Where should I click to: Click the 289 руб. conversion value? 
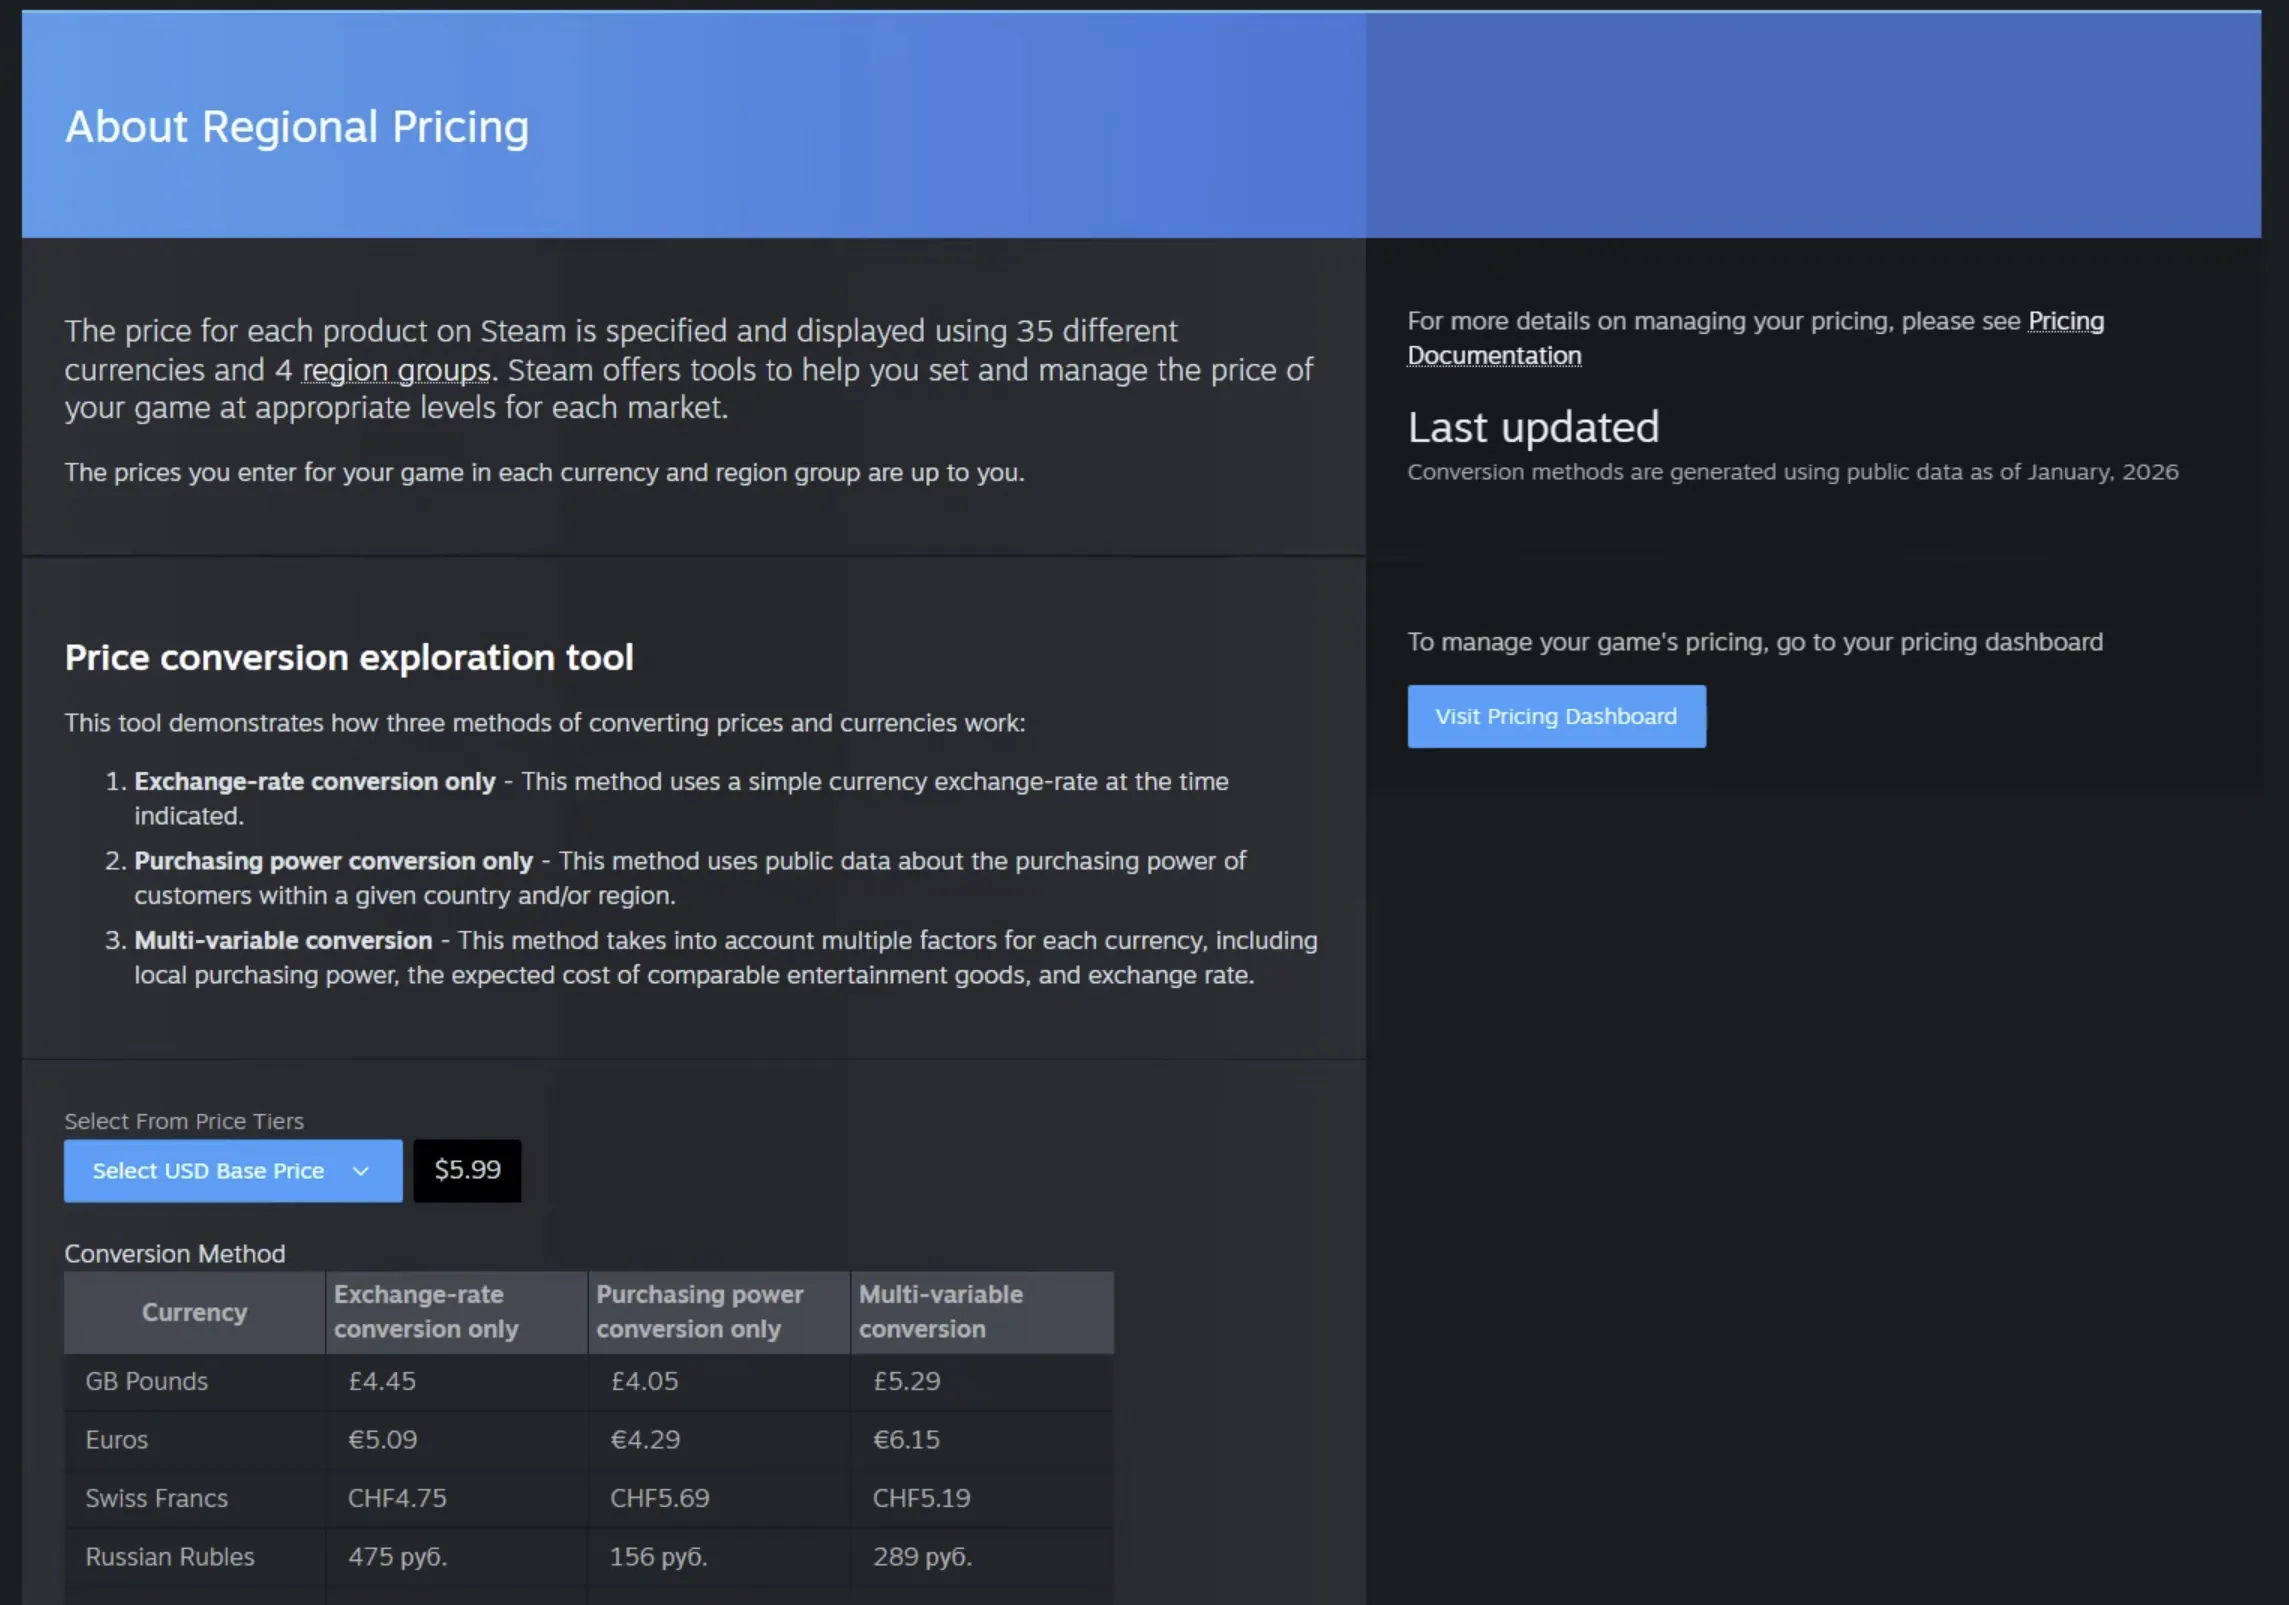920,1556
